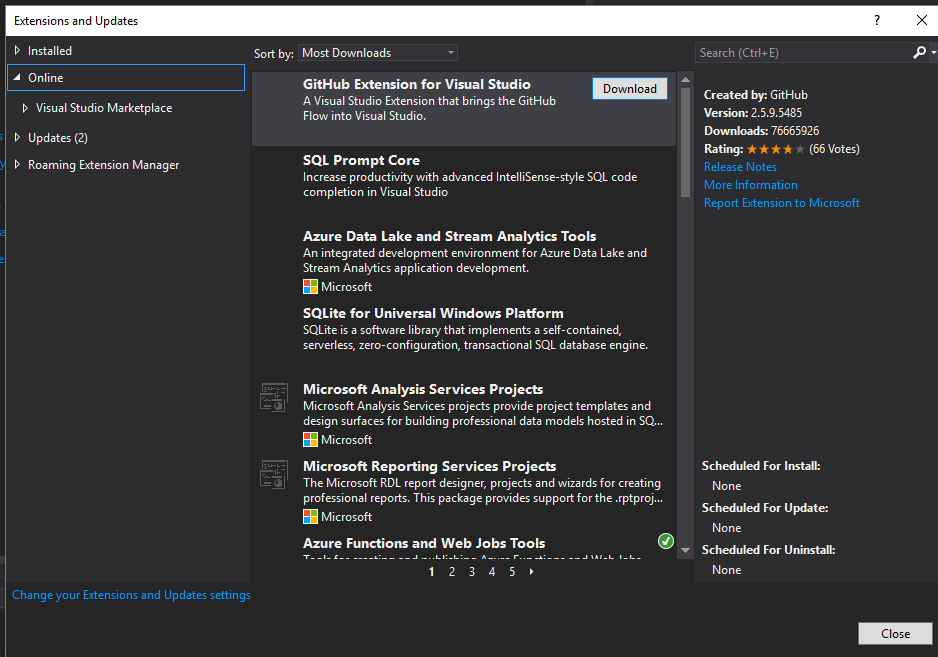Screen dimensions: 938x657
Task: Expand the Updates (2) node
Action: point(17,137)
